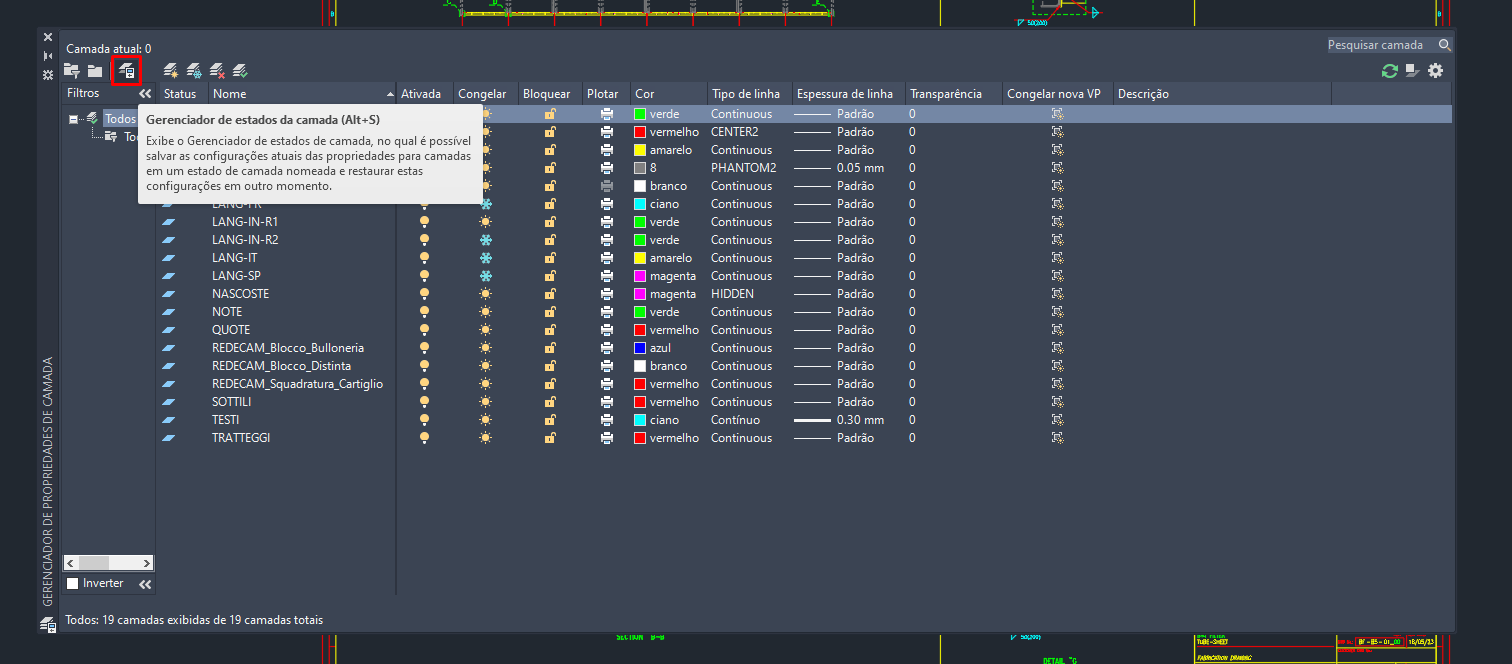This screenshot has width=1512, height=664.
Task: Refresh the layer list
Action: (x=1389, y=70)
